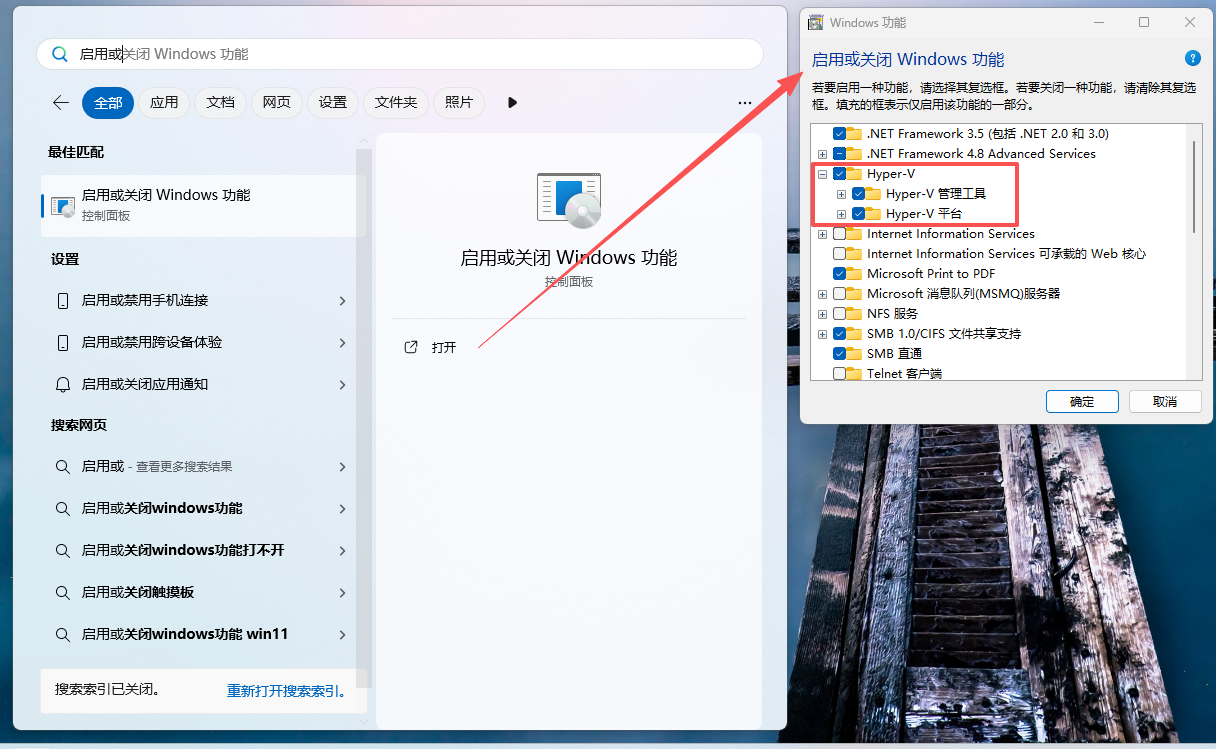Uncheck the Hyper-V checkbox
Viewport: 1216px width, 749px height.
(839, 173)
